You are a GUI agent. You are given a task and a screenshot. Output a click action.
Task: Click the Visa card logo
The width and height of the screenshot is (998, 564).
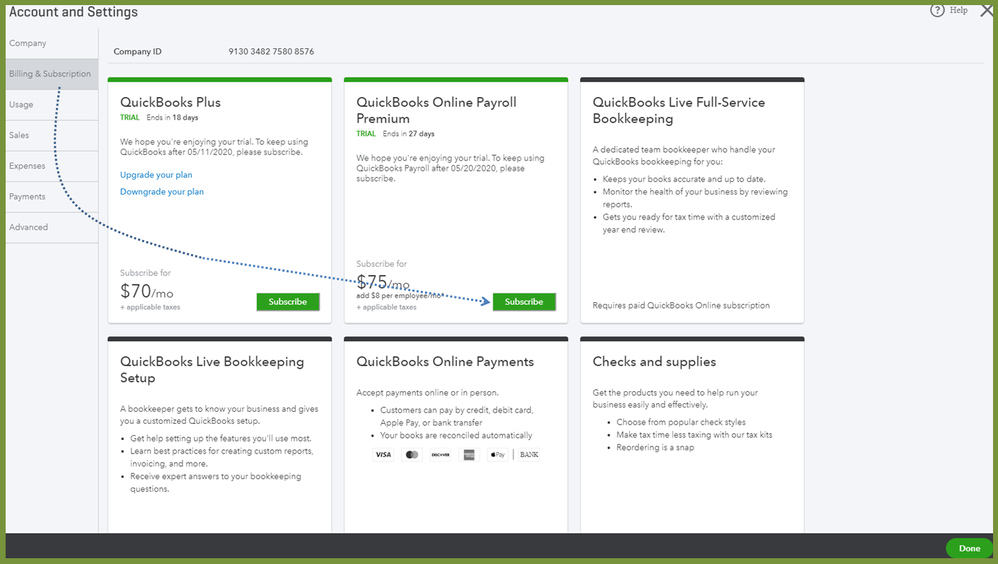point(383,455)
